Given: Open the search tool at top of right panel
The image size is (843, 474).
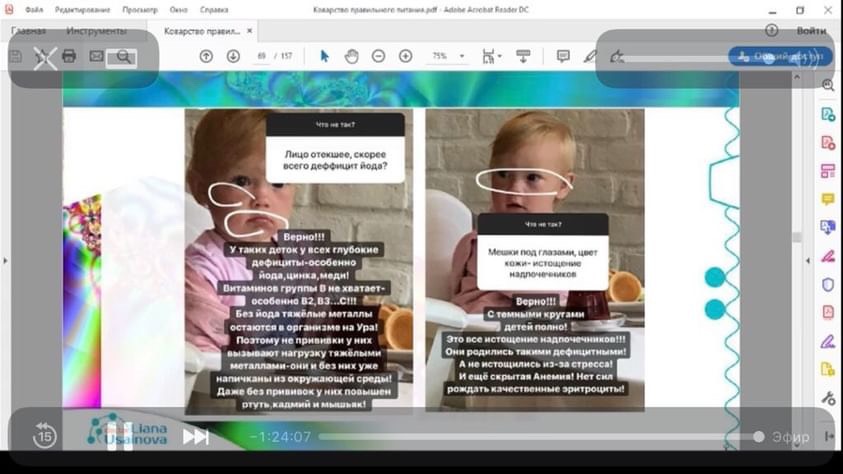Looking at the screenshot, I should click(x=828, y=85).
